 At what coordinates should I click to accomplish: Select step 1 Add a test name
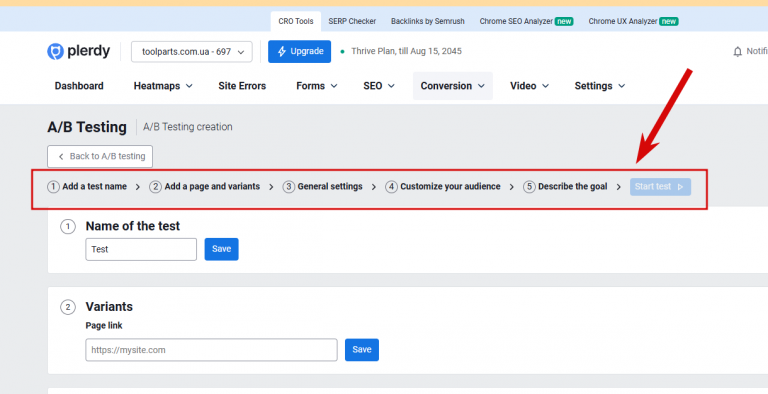point(87,187)
